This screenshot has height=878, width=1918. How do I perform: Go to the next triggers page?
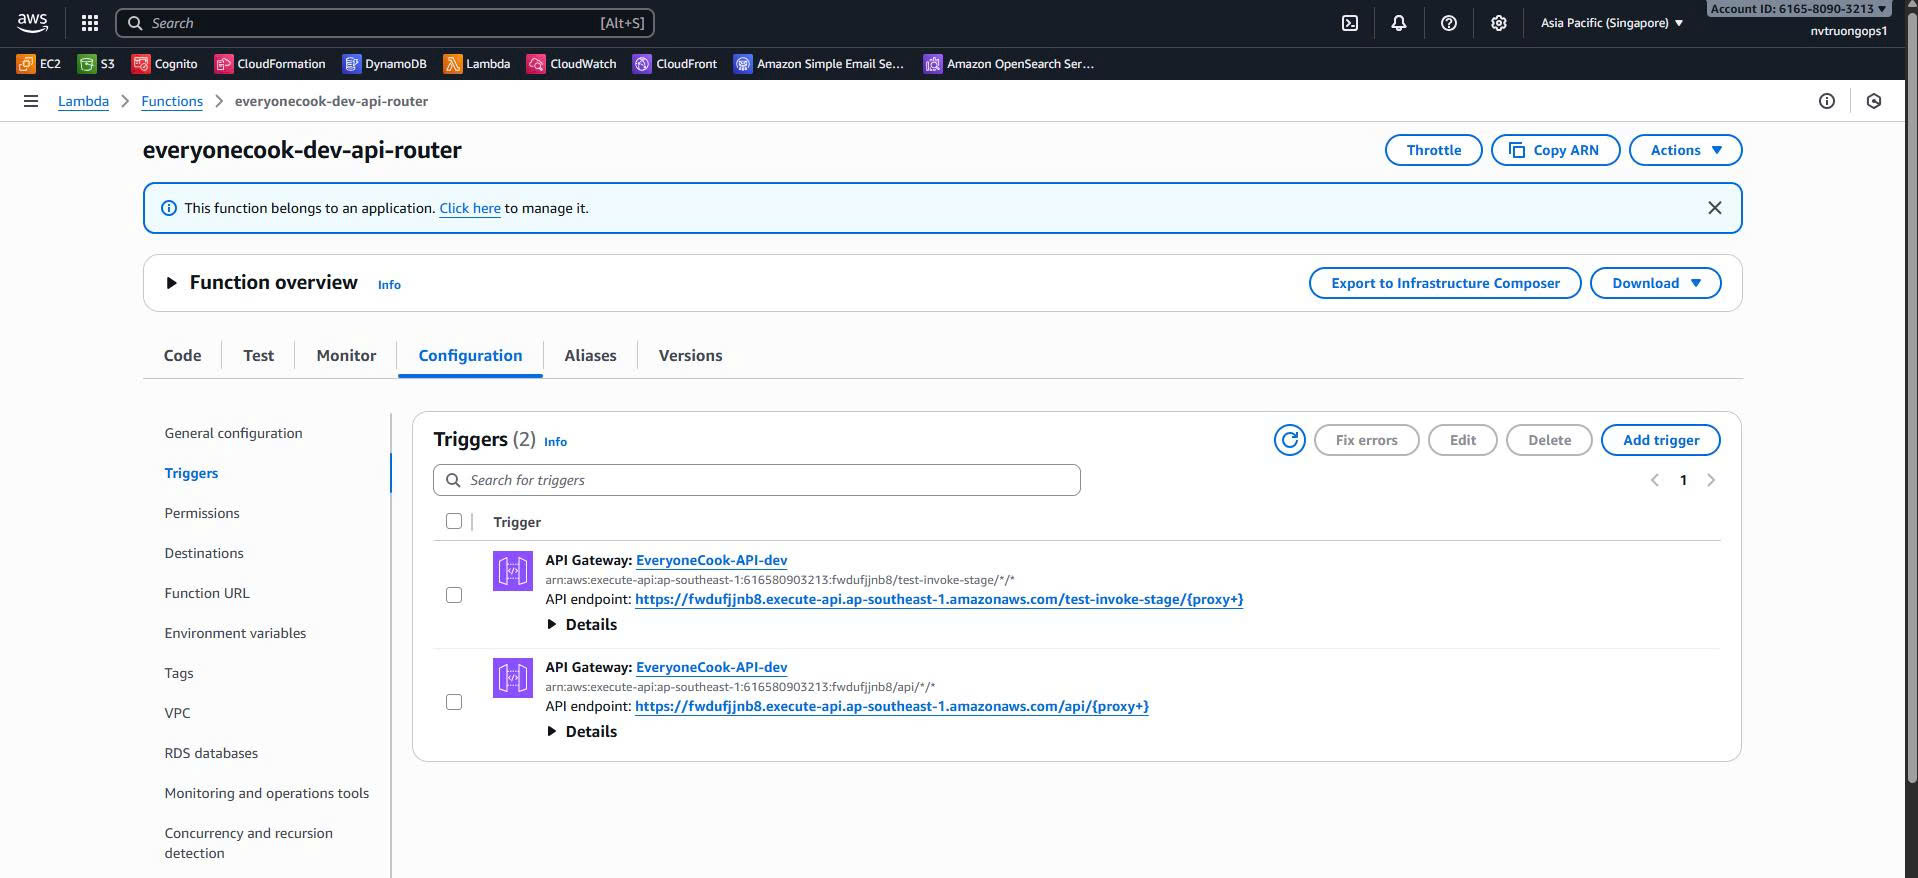tap(1711, 480)
